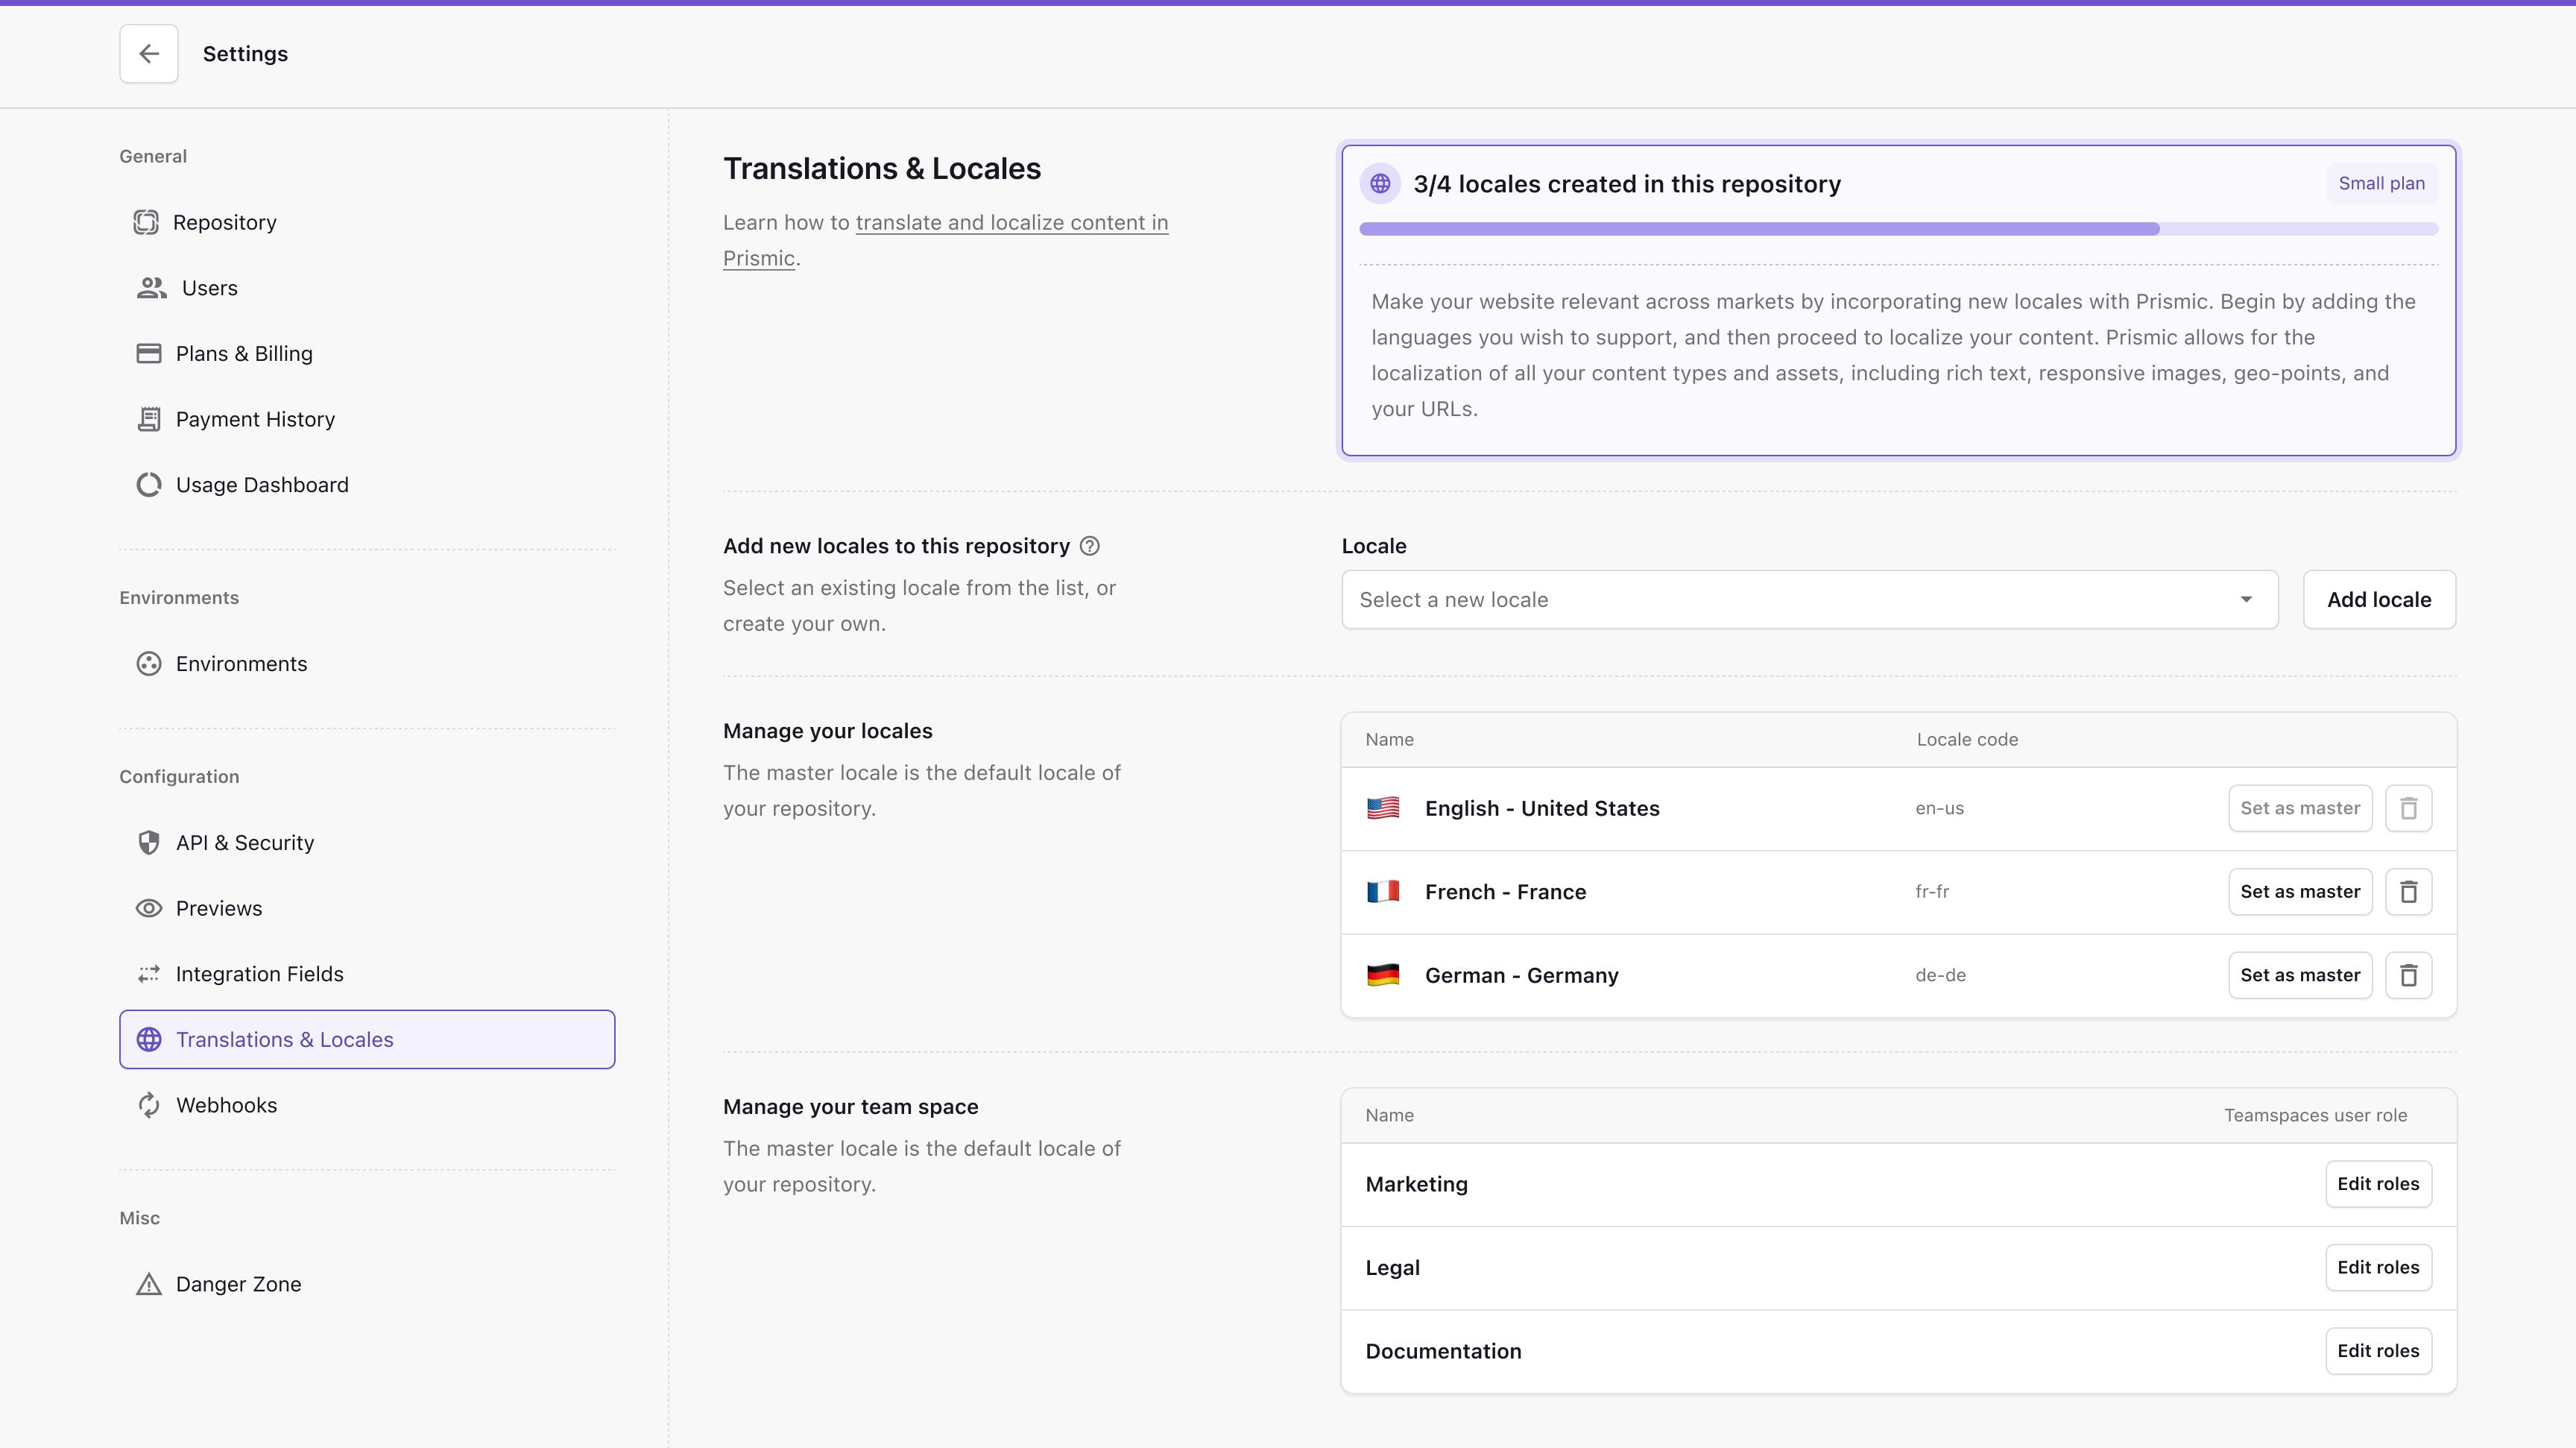Delete the French - France locale
Viewport: 2576px width, 1448px height.
click(x=2408, y=891)
